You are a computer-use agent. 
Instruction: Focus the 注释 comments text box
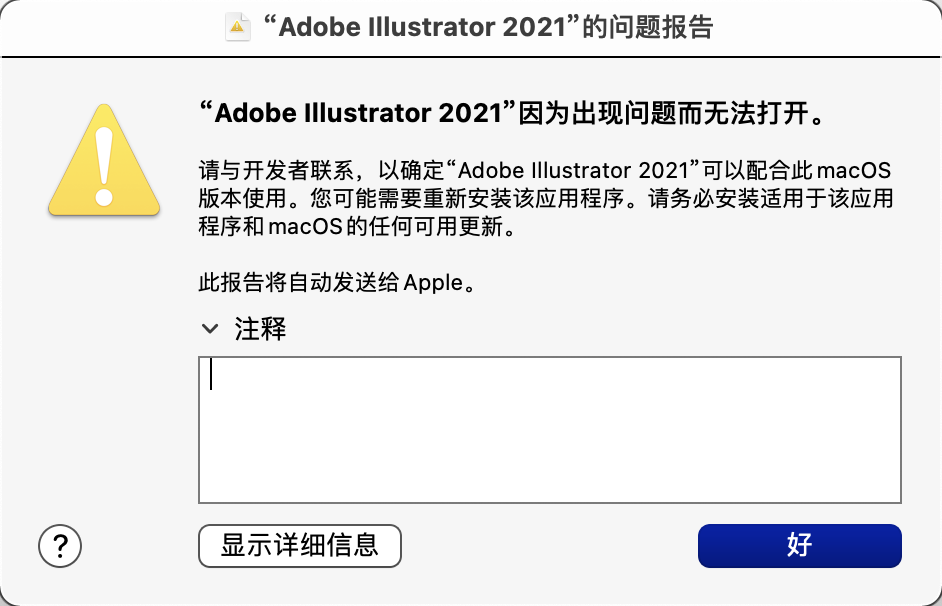click(550, 429)
